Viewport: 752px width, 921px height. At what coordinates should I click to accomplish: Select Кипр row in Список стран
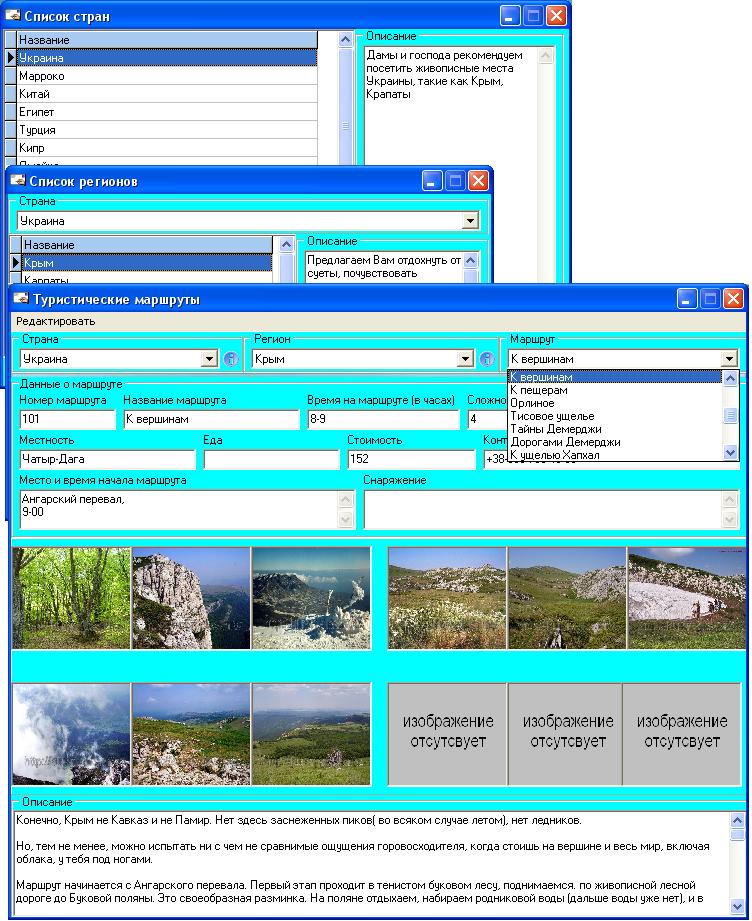(167, 147)
